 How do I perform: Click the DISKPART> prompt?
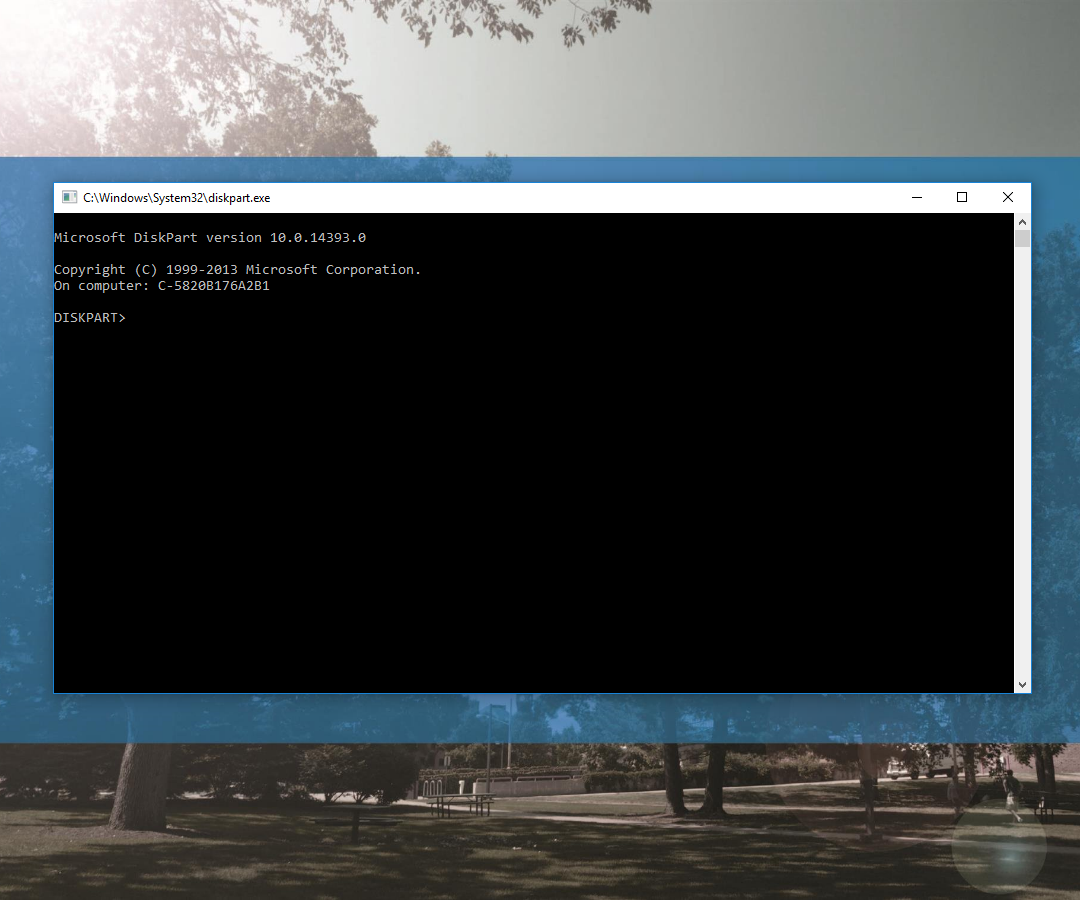pyautogui.click(x=89, y=317)
